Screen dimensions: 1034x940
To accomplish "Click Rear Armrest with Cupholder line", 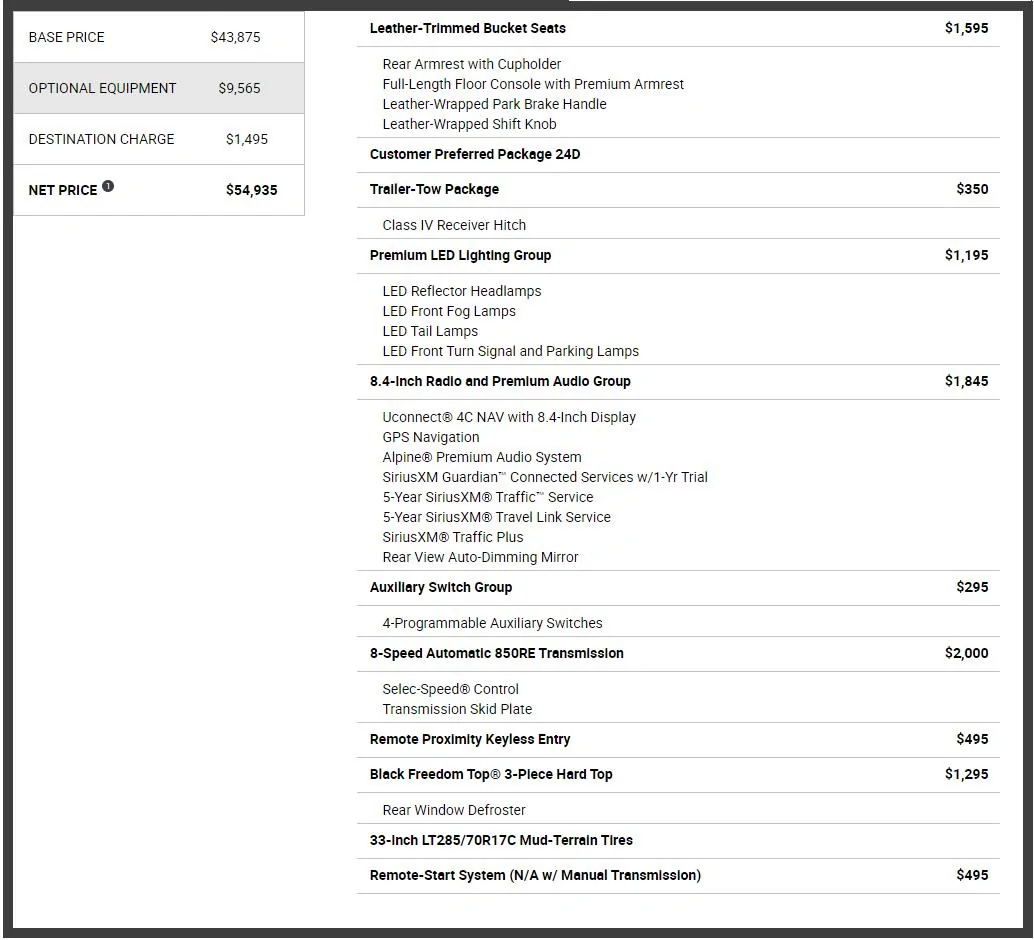I will click(471, 64).
